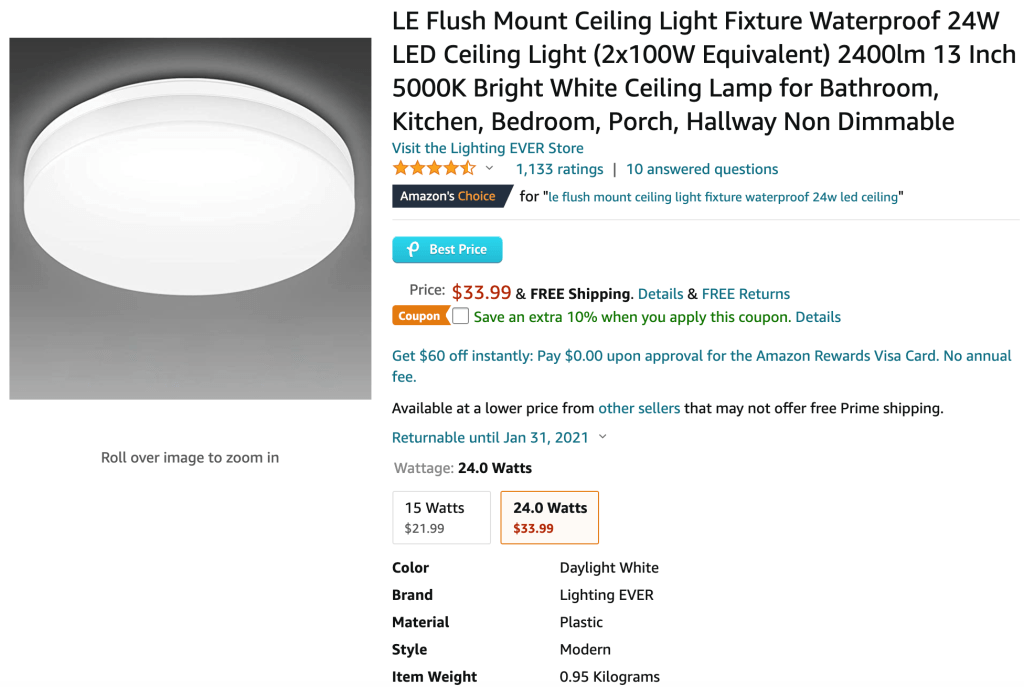Click the Best Price badge button
Viewport: 1024px width, 687px height.
[447, 249]
